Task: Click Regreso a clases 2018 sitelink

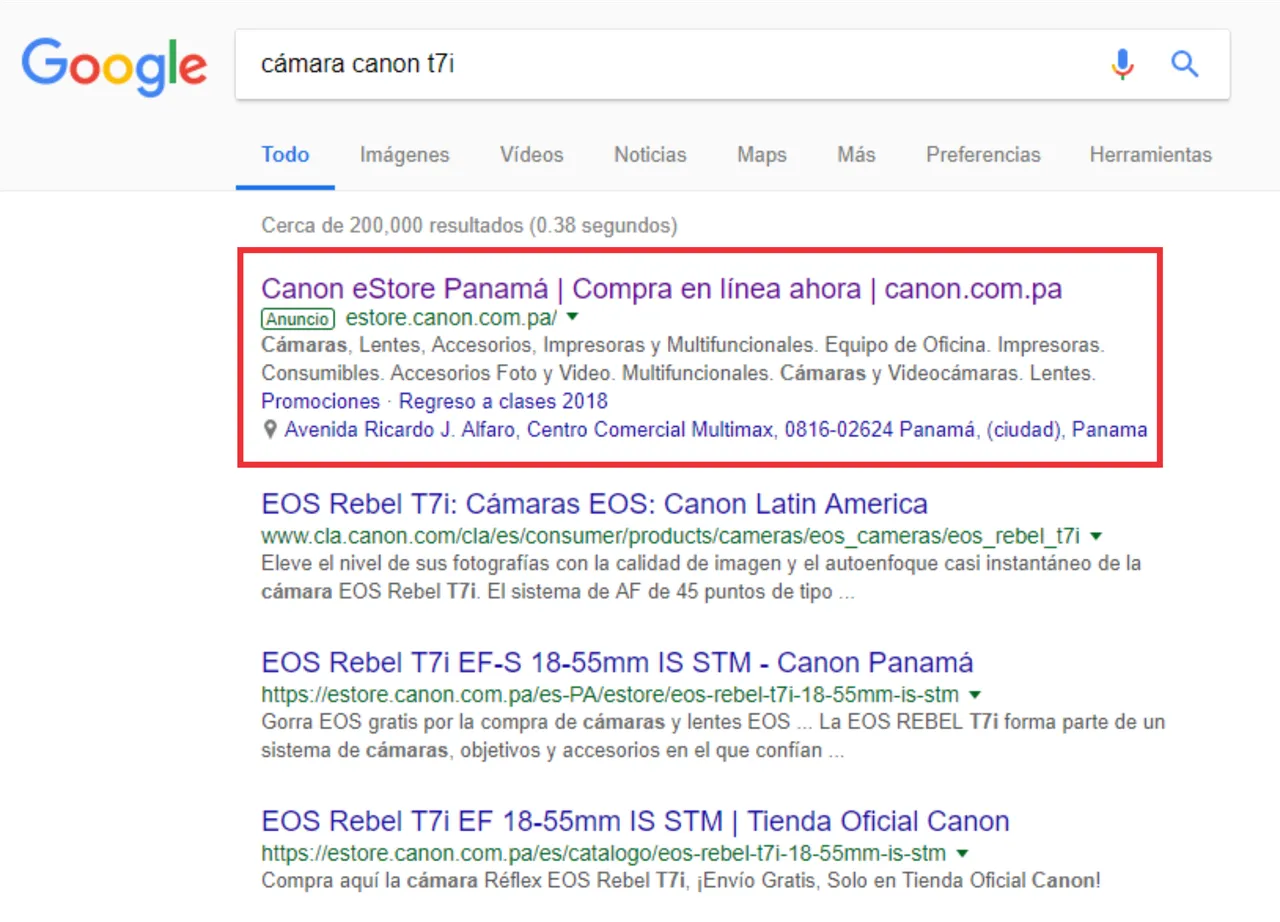Action: (x=503, y=401)
